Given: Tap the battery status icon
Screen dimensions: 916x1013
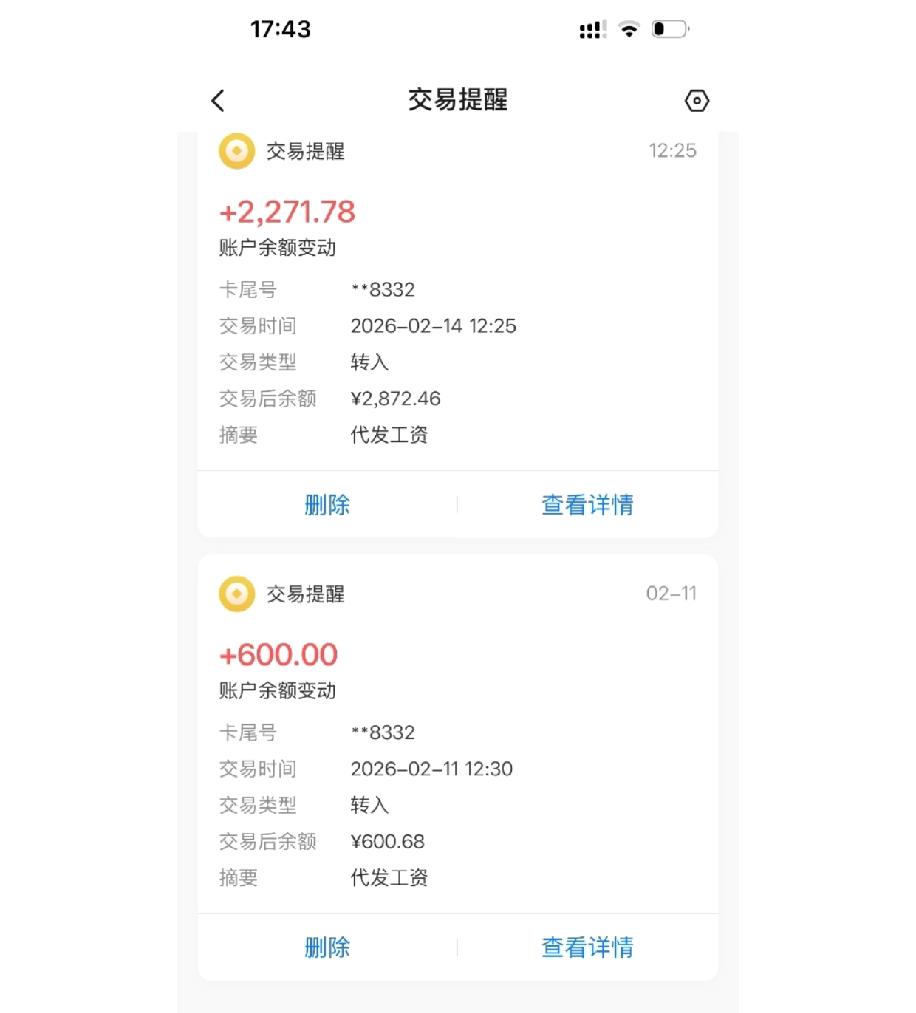Looking at the screenshot, I should point(670,29).
